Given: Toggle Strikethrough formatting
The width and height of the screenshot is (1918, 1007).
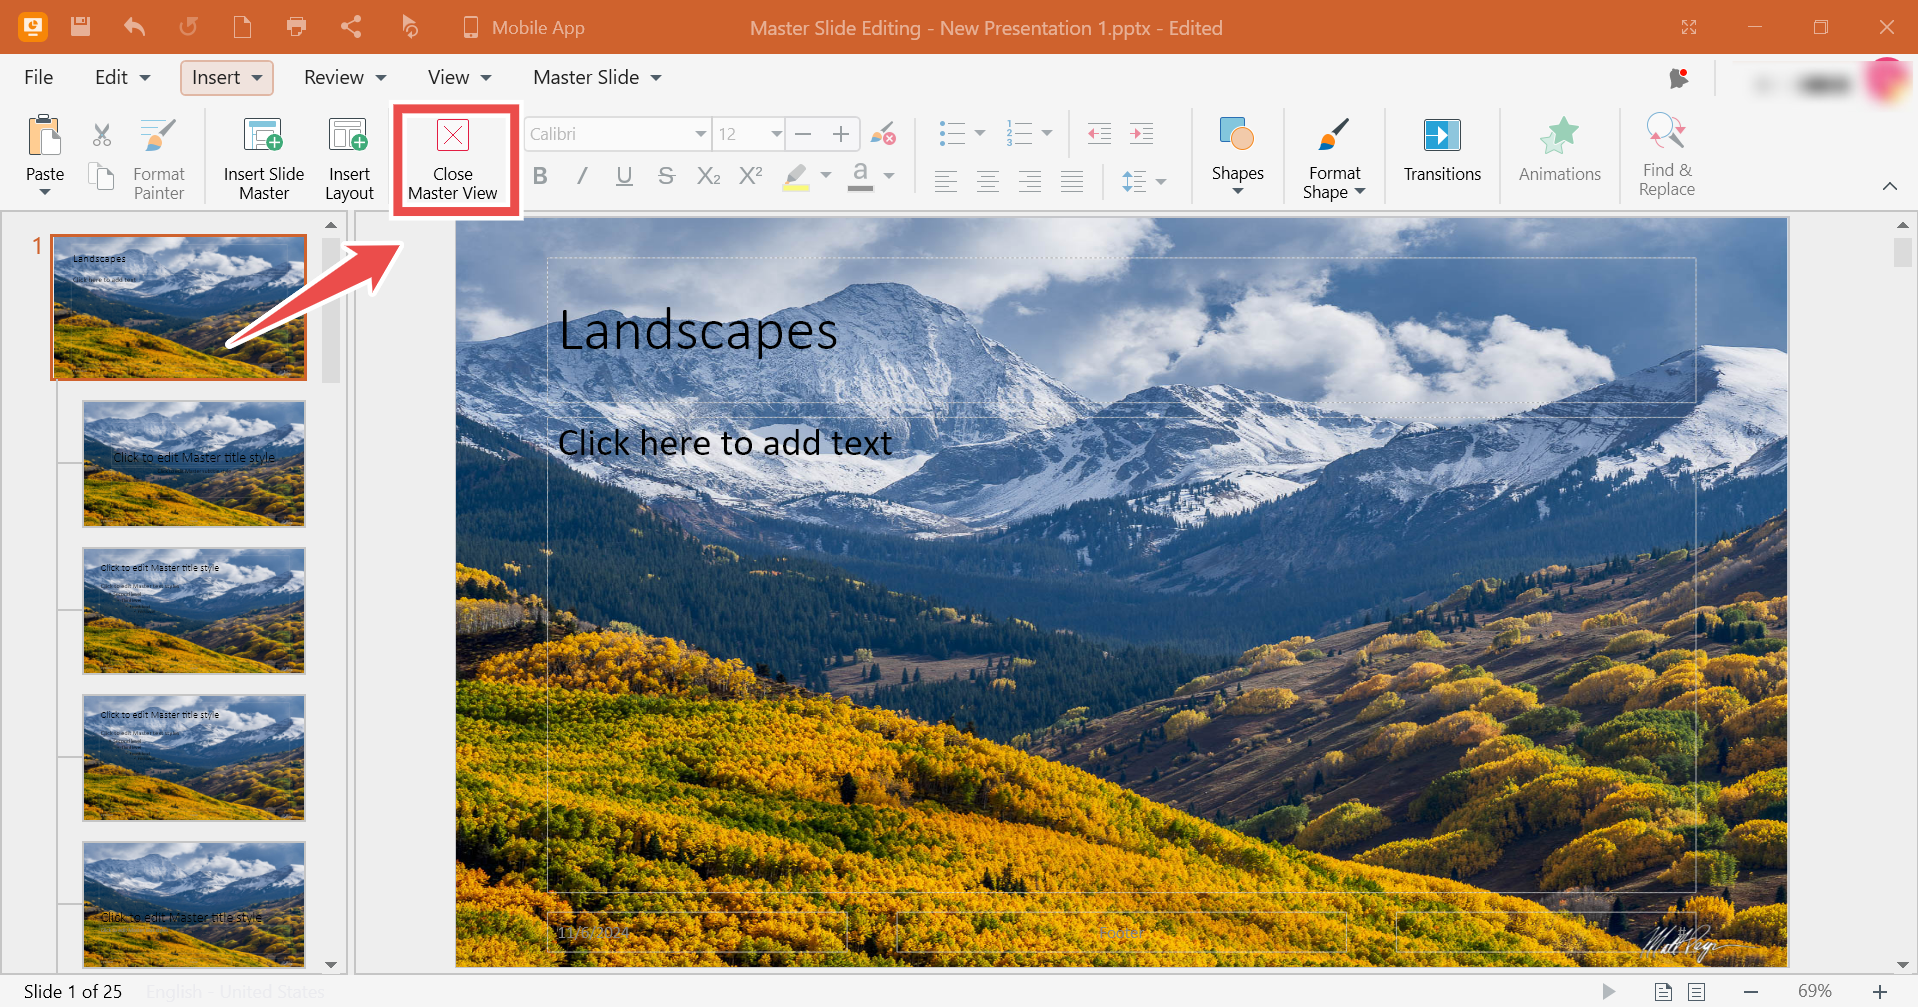Looking at the screenshot, I should pyautogui.click(x=666, y=177).
